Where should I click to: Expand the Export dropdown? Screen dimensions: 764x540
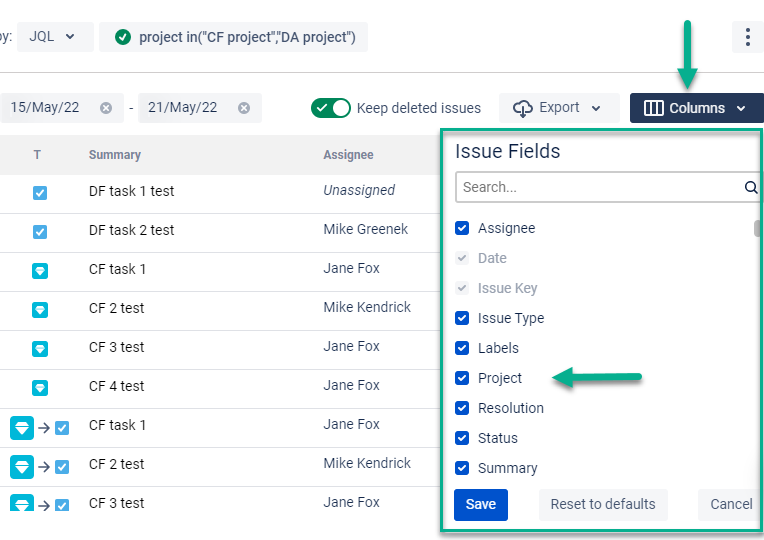(x=559, y=108)
